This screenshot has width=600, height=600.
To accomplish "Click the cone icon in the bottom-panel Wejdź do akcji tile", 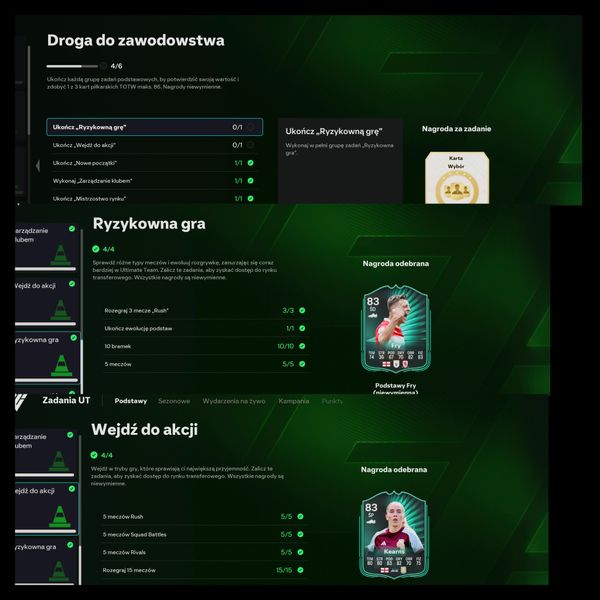I will tap(60, 516).
